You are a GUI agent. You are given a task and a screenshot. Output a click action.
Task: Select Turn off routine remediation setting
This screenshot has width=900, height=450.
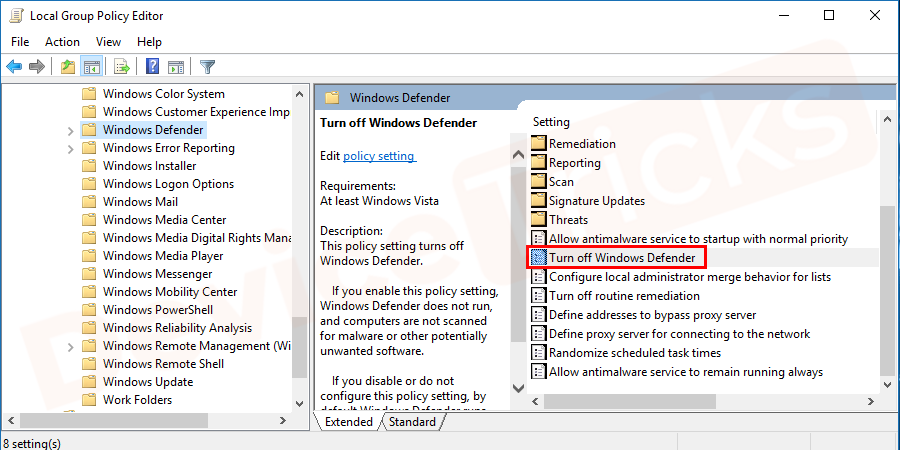click(624, 296)
